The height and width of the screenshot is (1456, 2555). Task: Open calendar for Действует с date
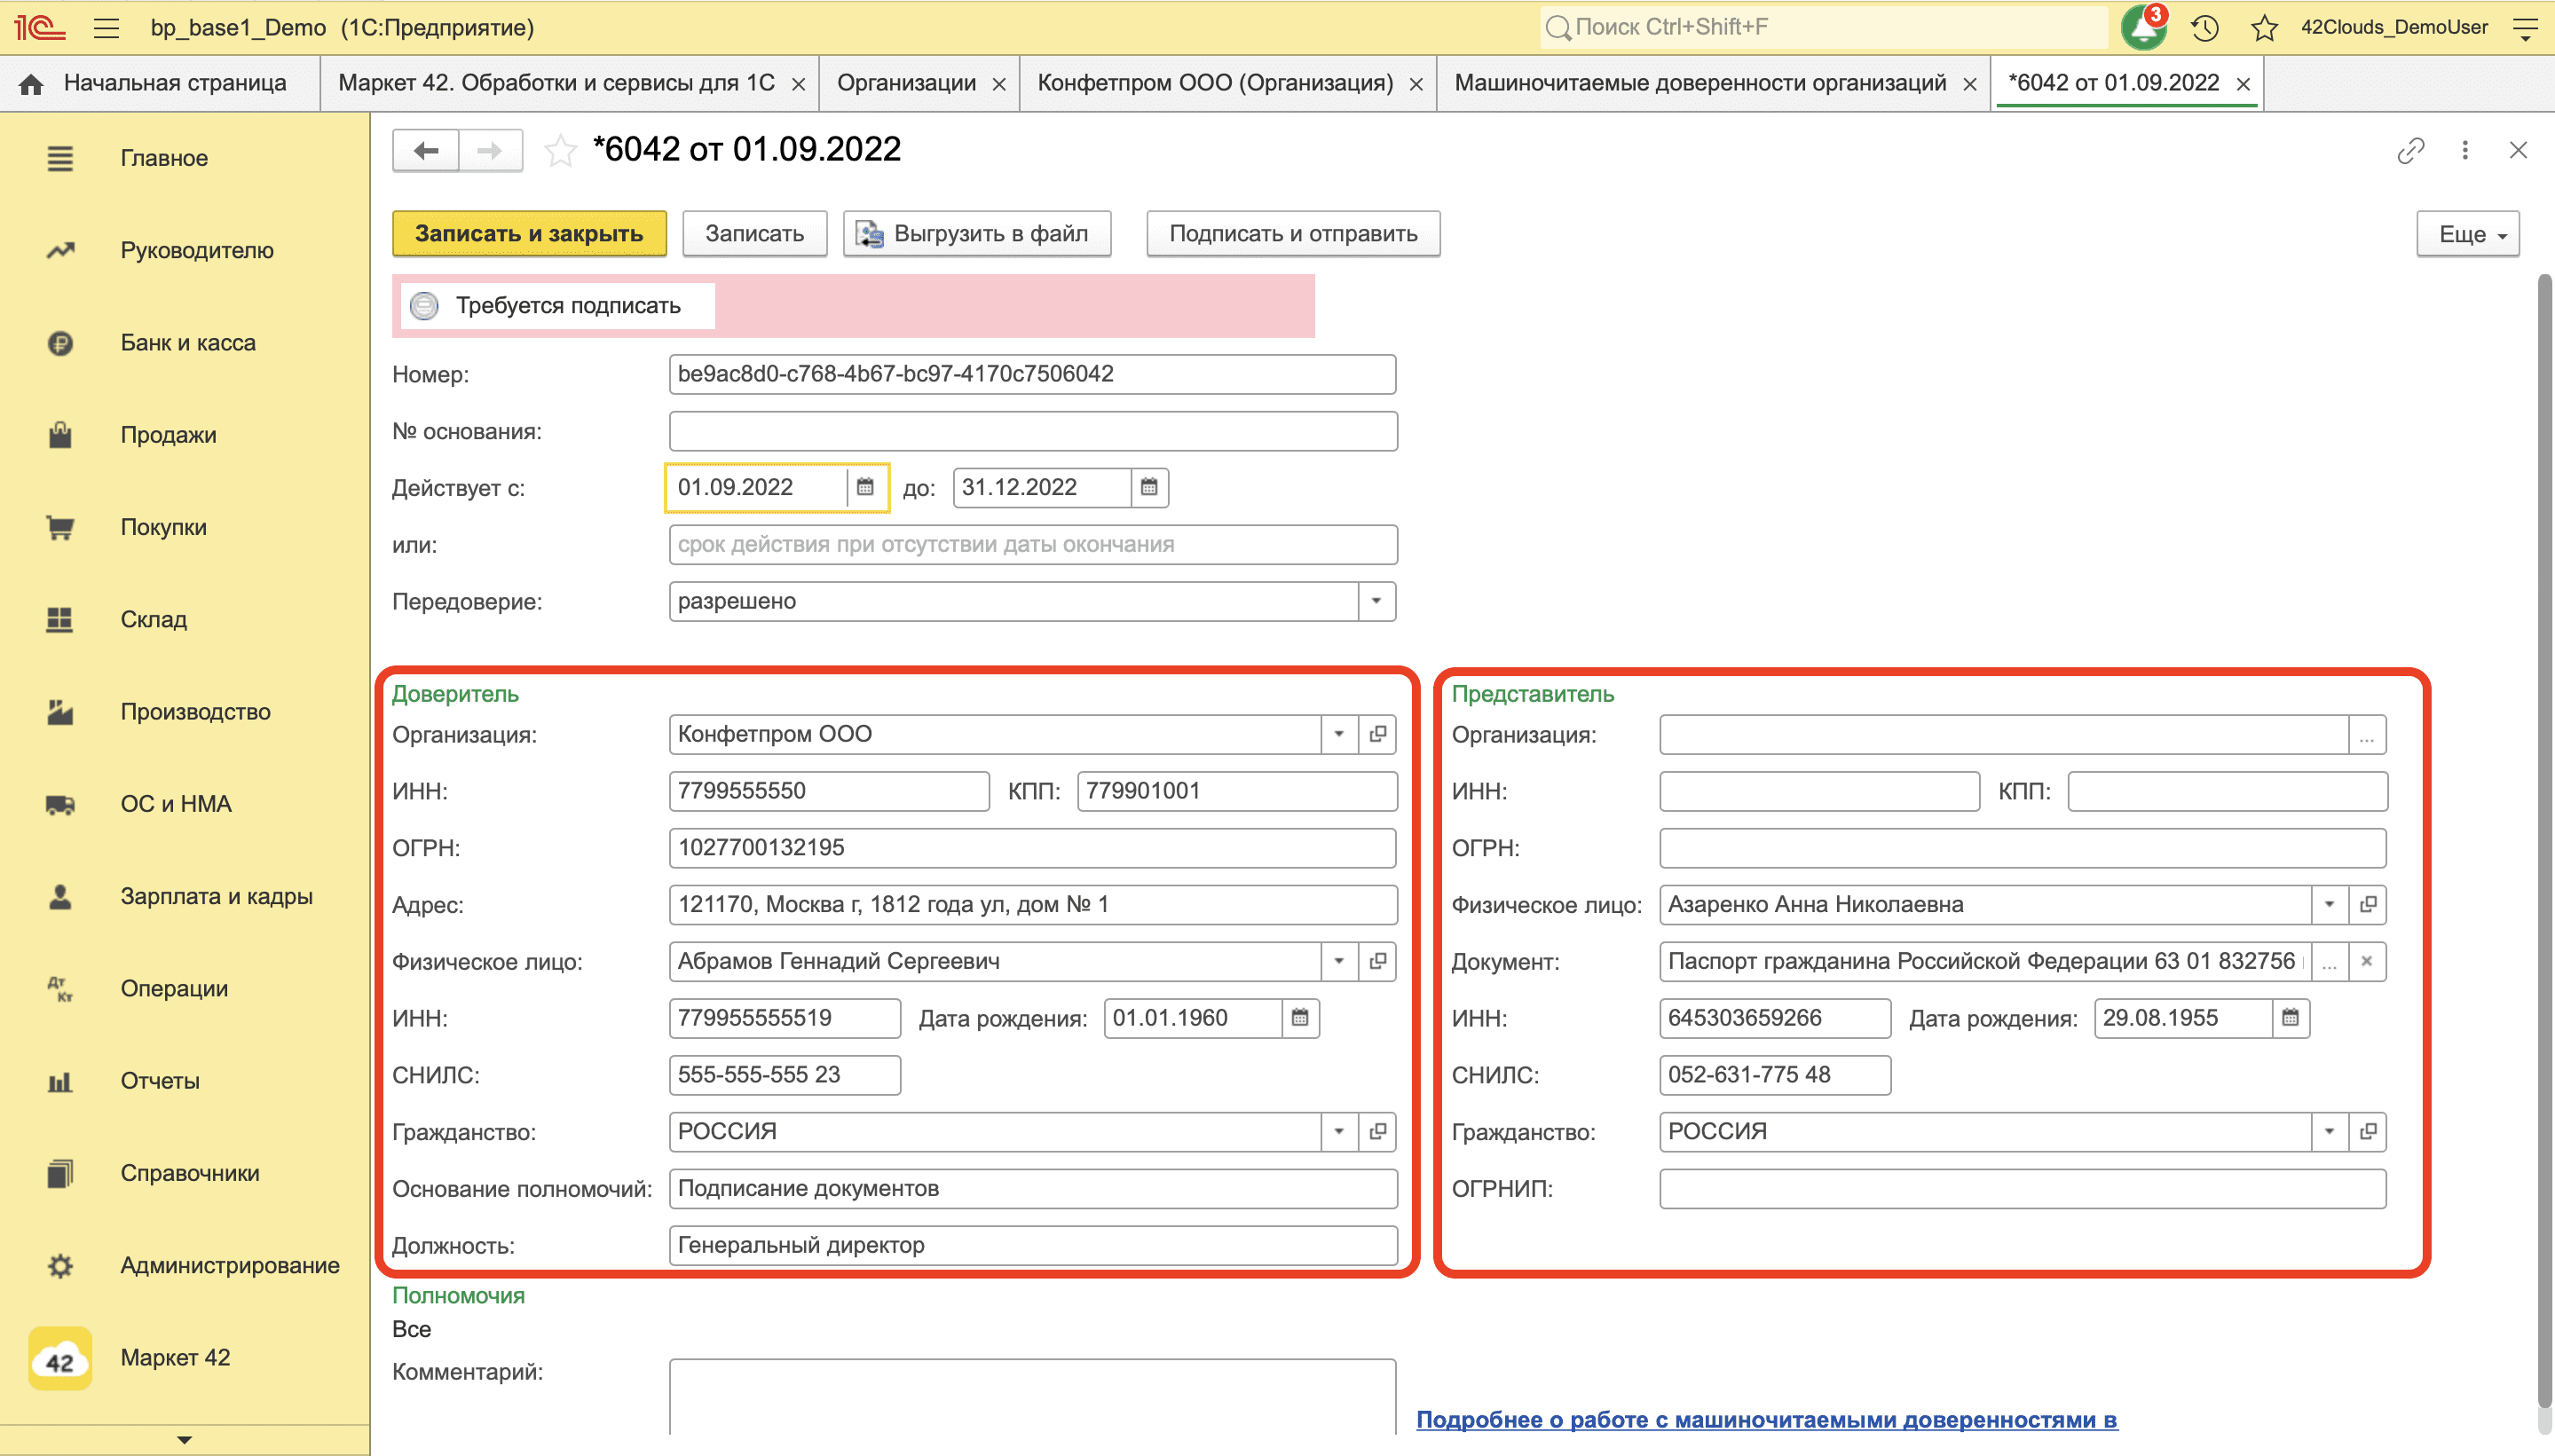(x=865, y=487)
